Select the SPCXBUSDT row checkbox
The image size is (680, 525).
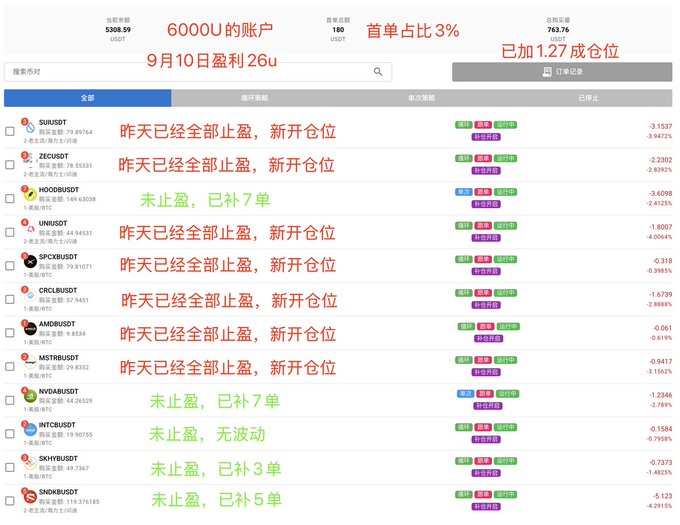tap(10, 266)
